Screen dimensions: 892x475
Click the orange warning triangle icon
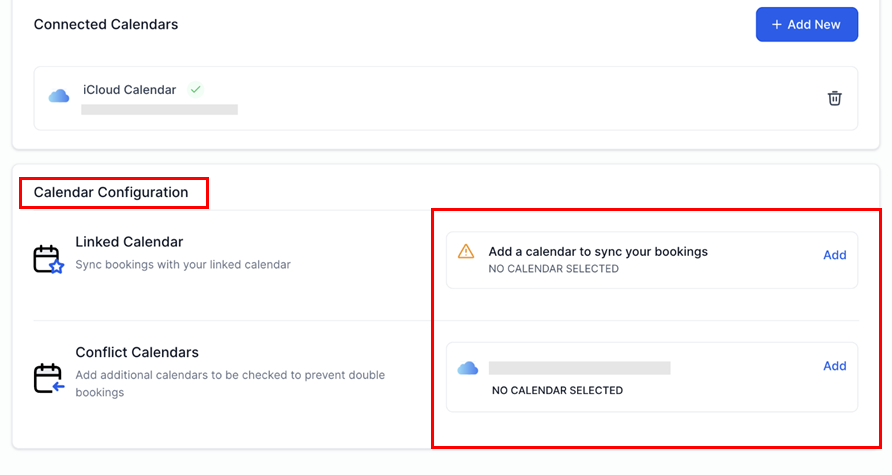[x=466, y=252]
